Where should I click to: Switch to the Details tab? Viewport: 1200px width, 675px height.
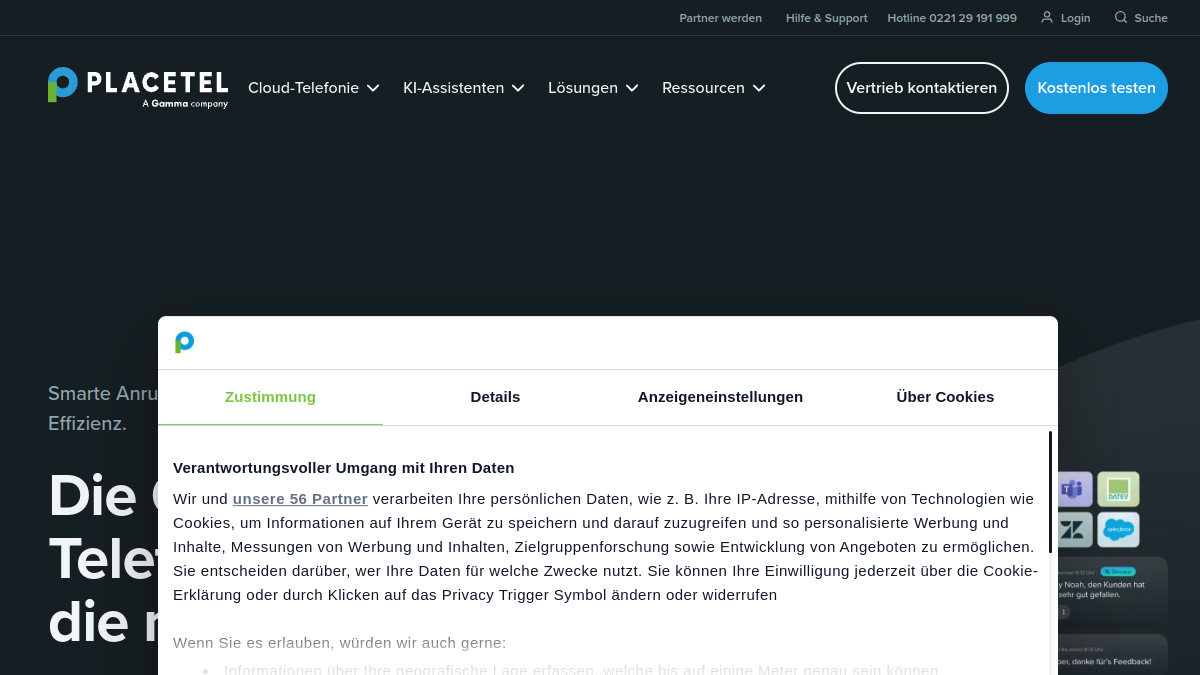click(495, 397)
